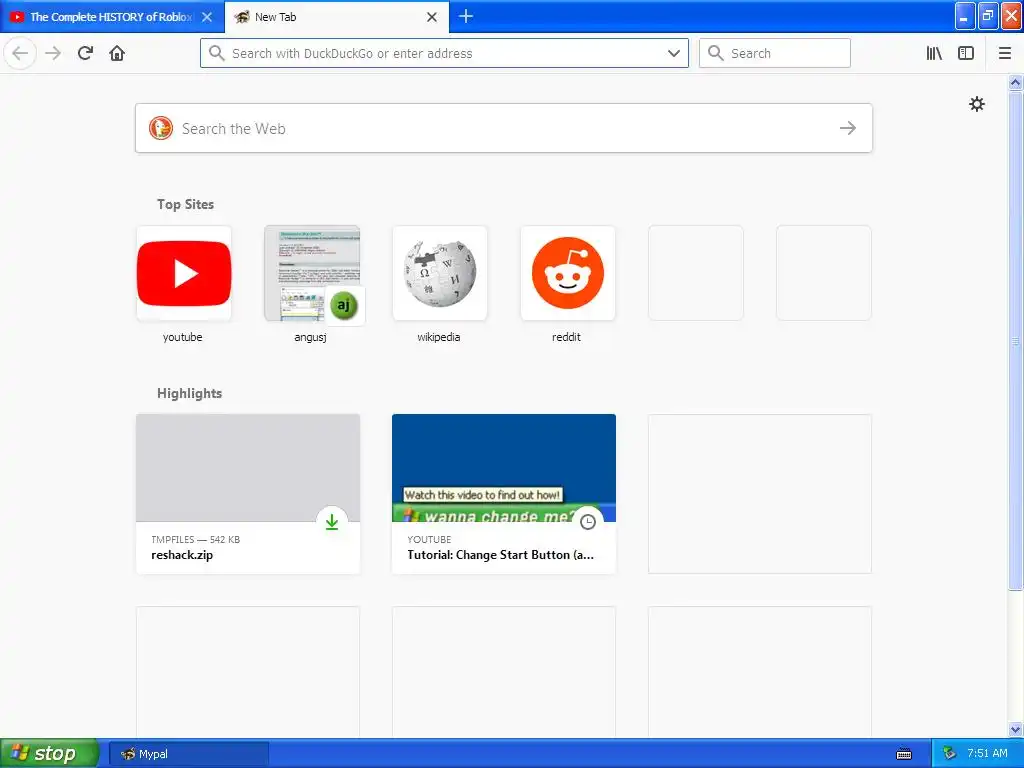The image size is (1024, 768).
Task: Click the Top Sites heading
Action: pyautogui.click(x=185, y=204)
